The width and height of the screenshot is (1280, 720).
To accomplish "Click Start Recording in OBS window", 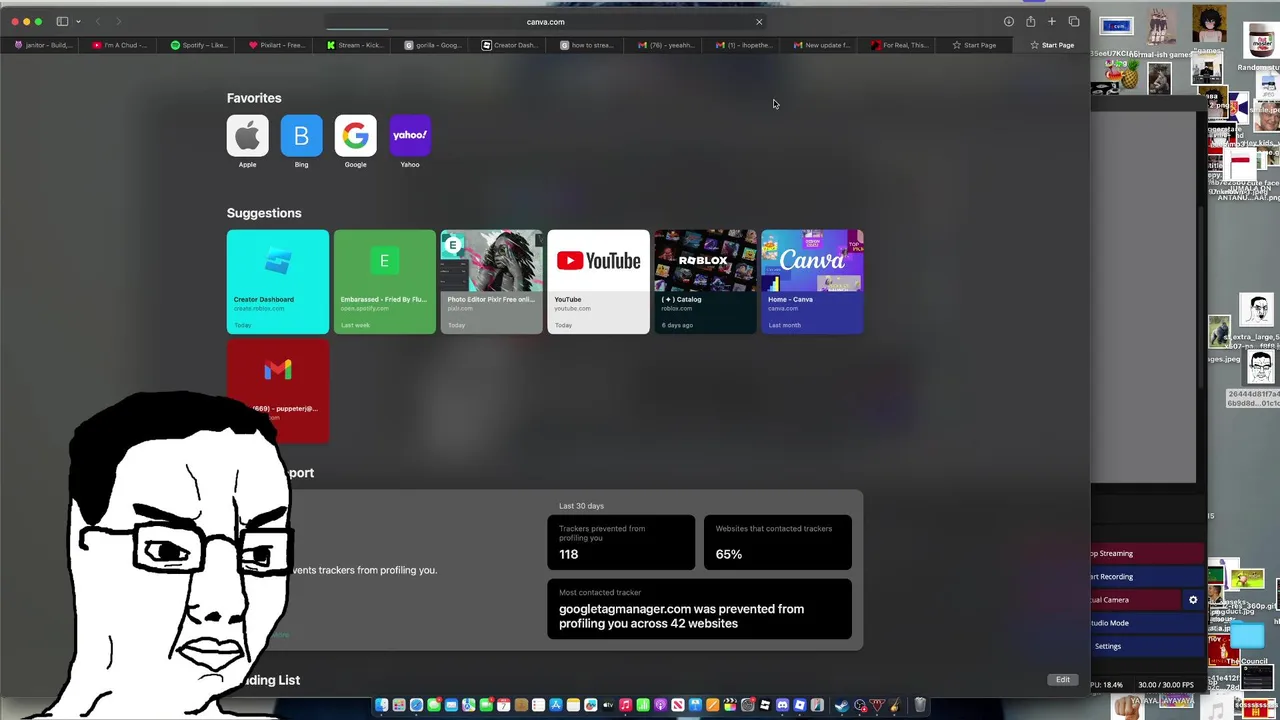I will click(1147, 576).
